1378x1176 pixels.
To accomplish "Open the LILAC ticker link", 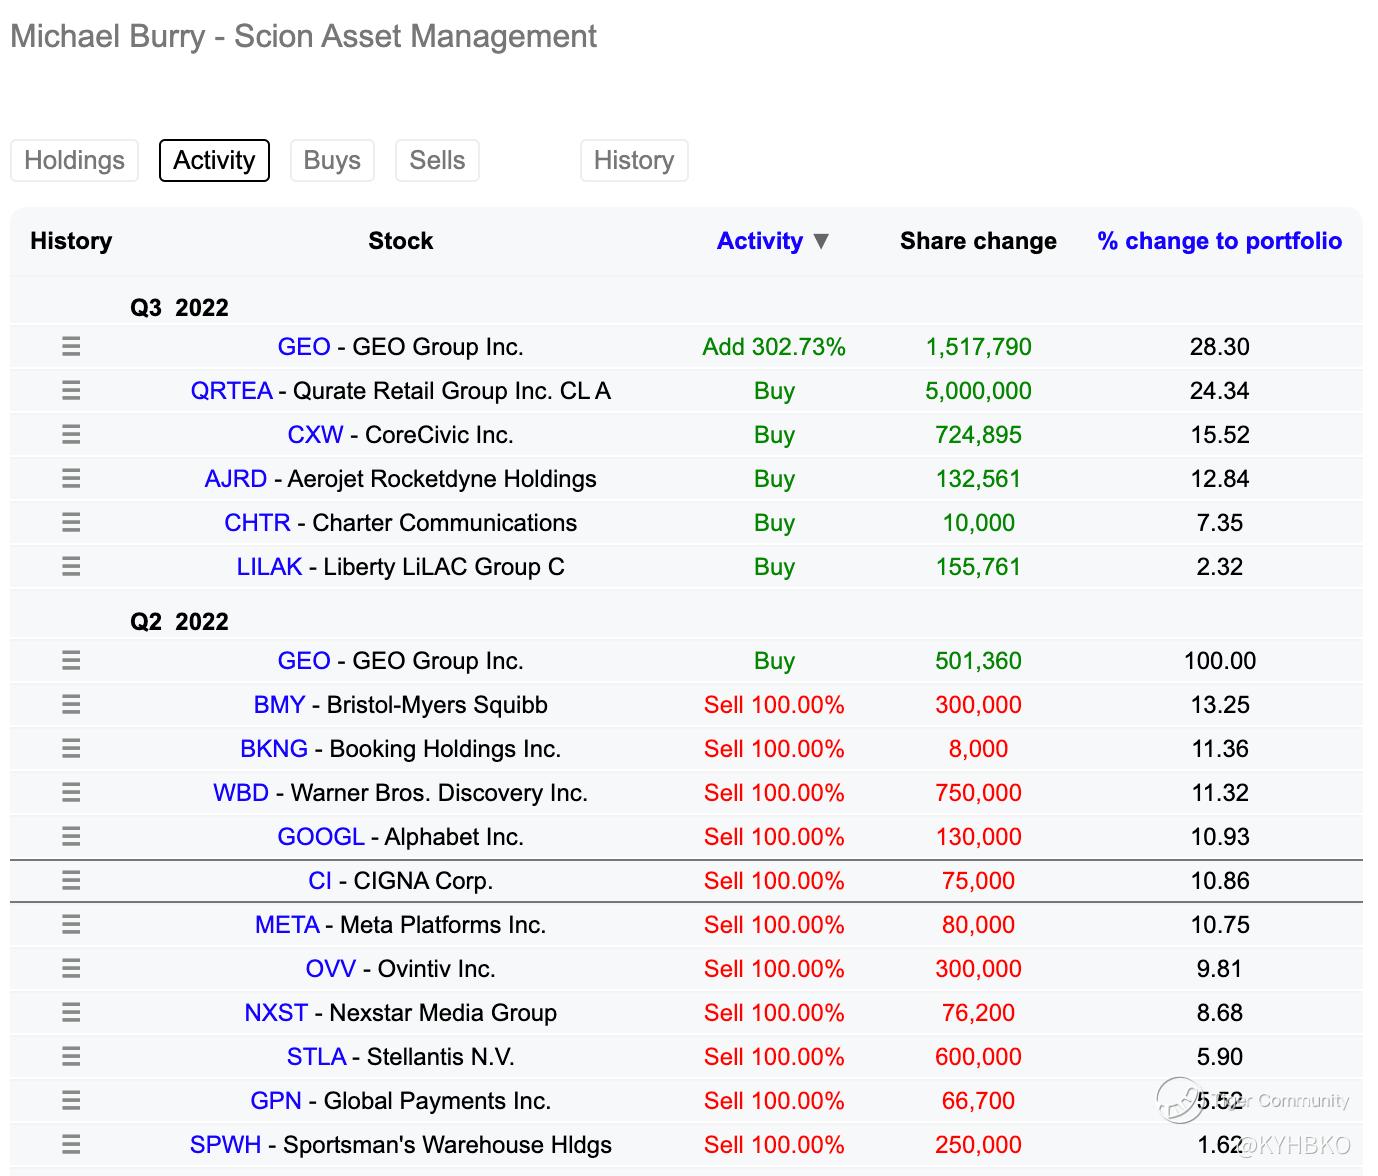I will 269,567.
